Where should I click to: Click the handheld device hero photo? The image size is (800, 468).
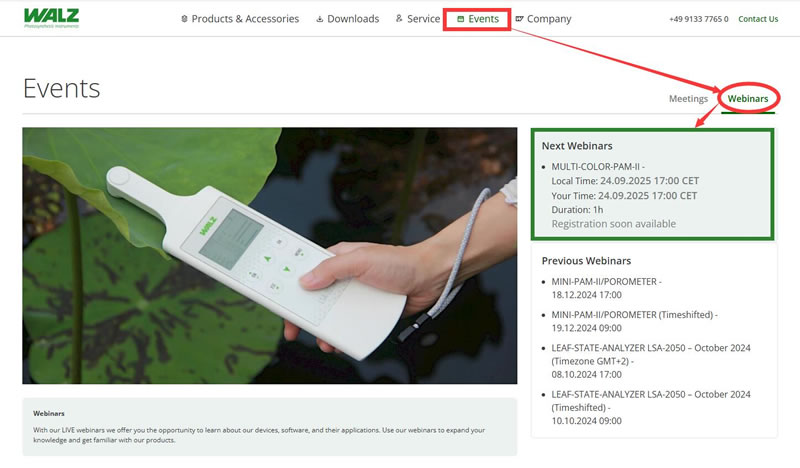tap(270, 255)
